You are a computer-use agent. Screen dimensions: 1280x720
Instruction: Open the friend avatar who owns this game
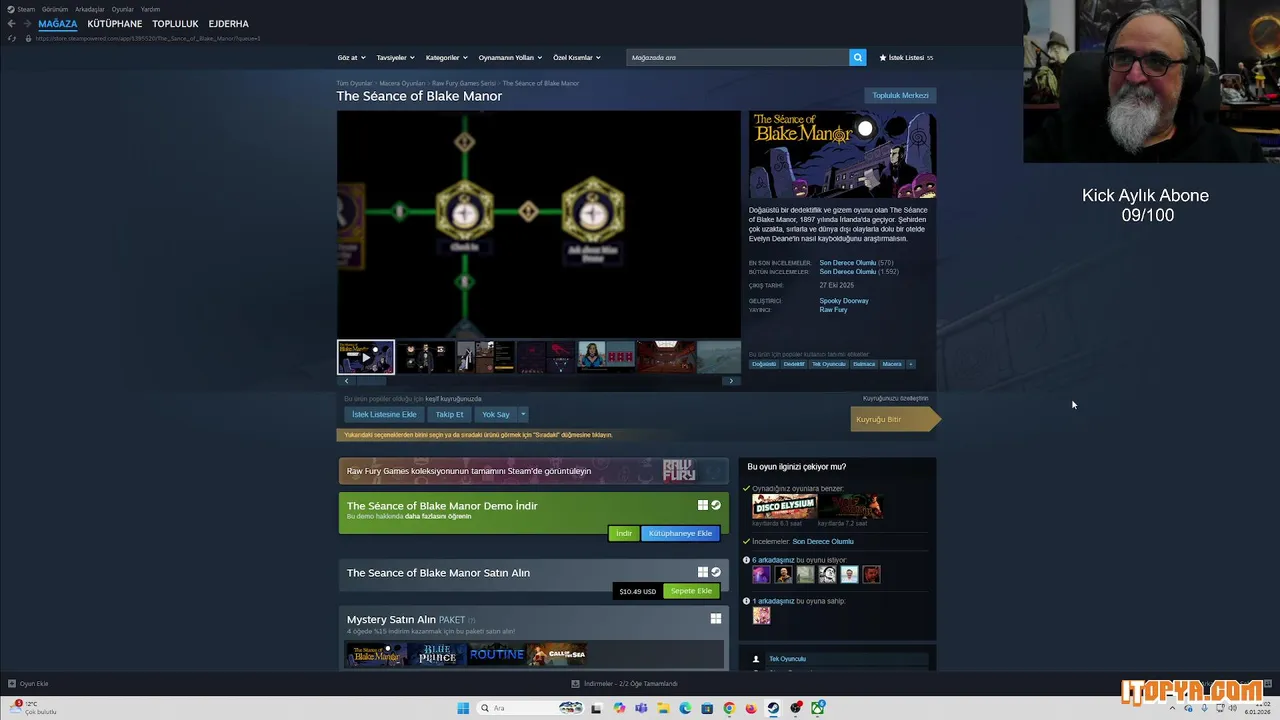[761, 615]
